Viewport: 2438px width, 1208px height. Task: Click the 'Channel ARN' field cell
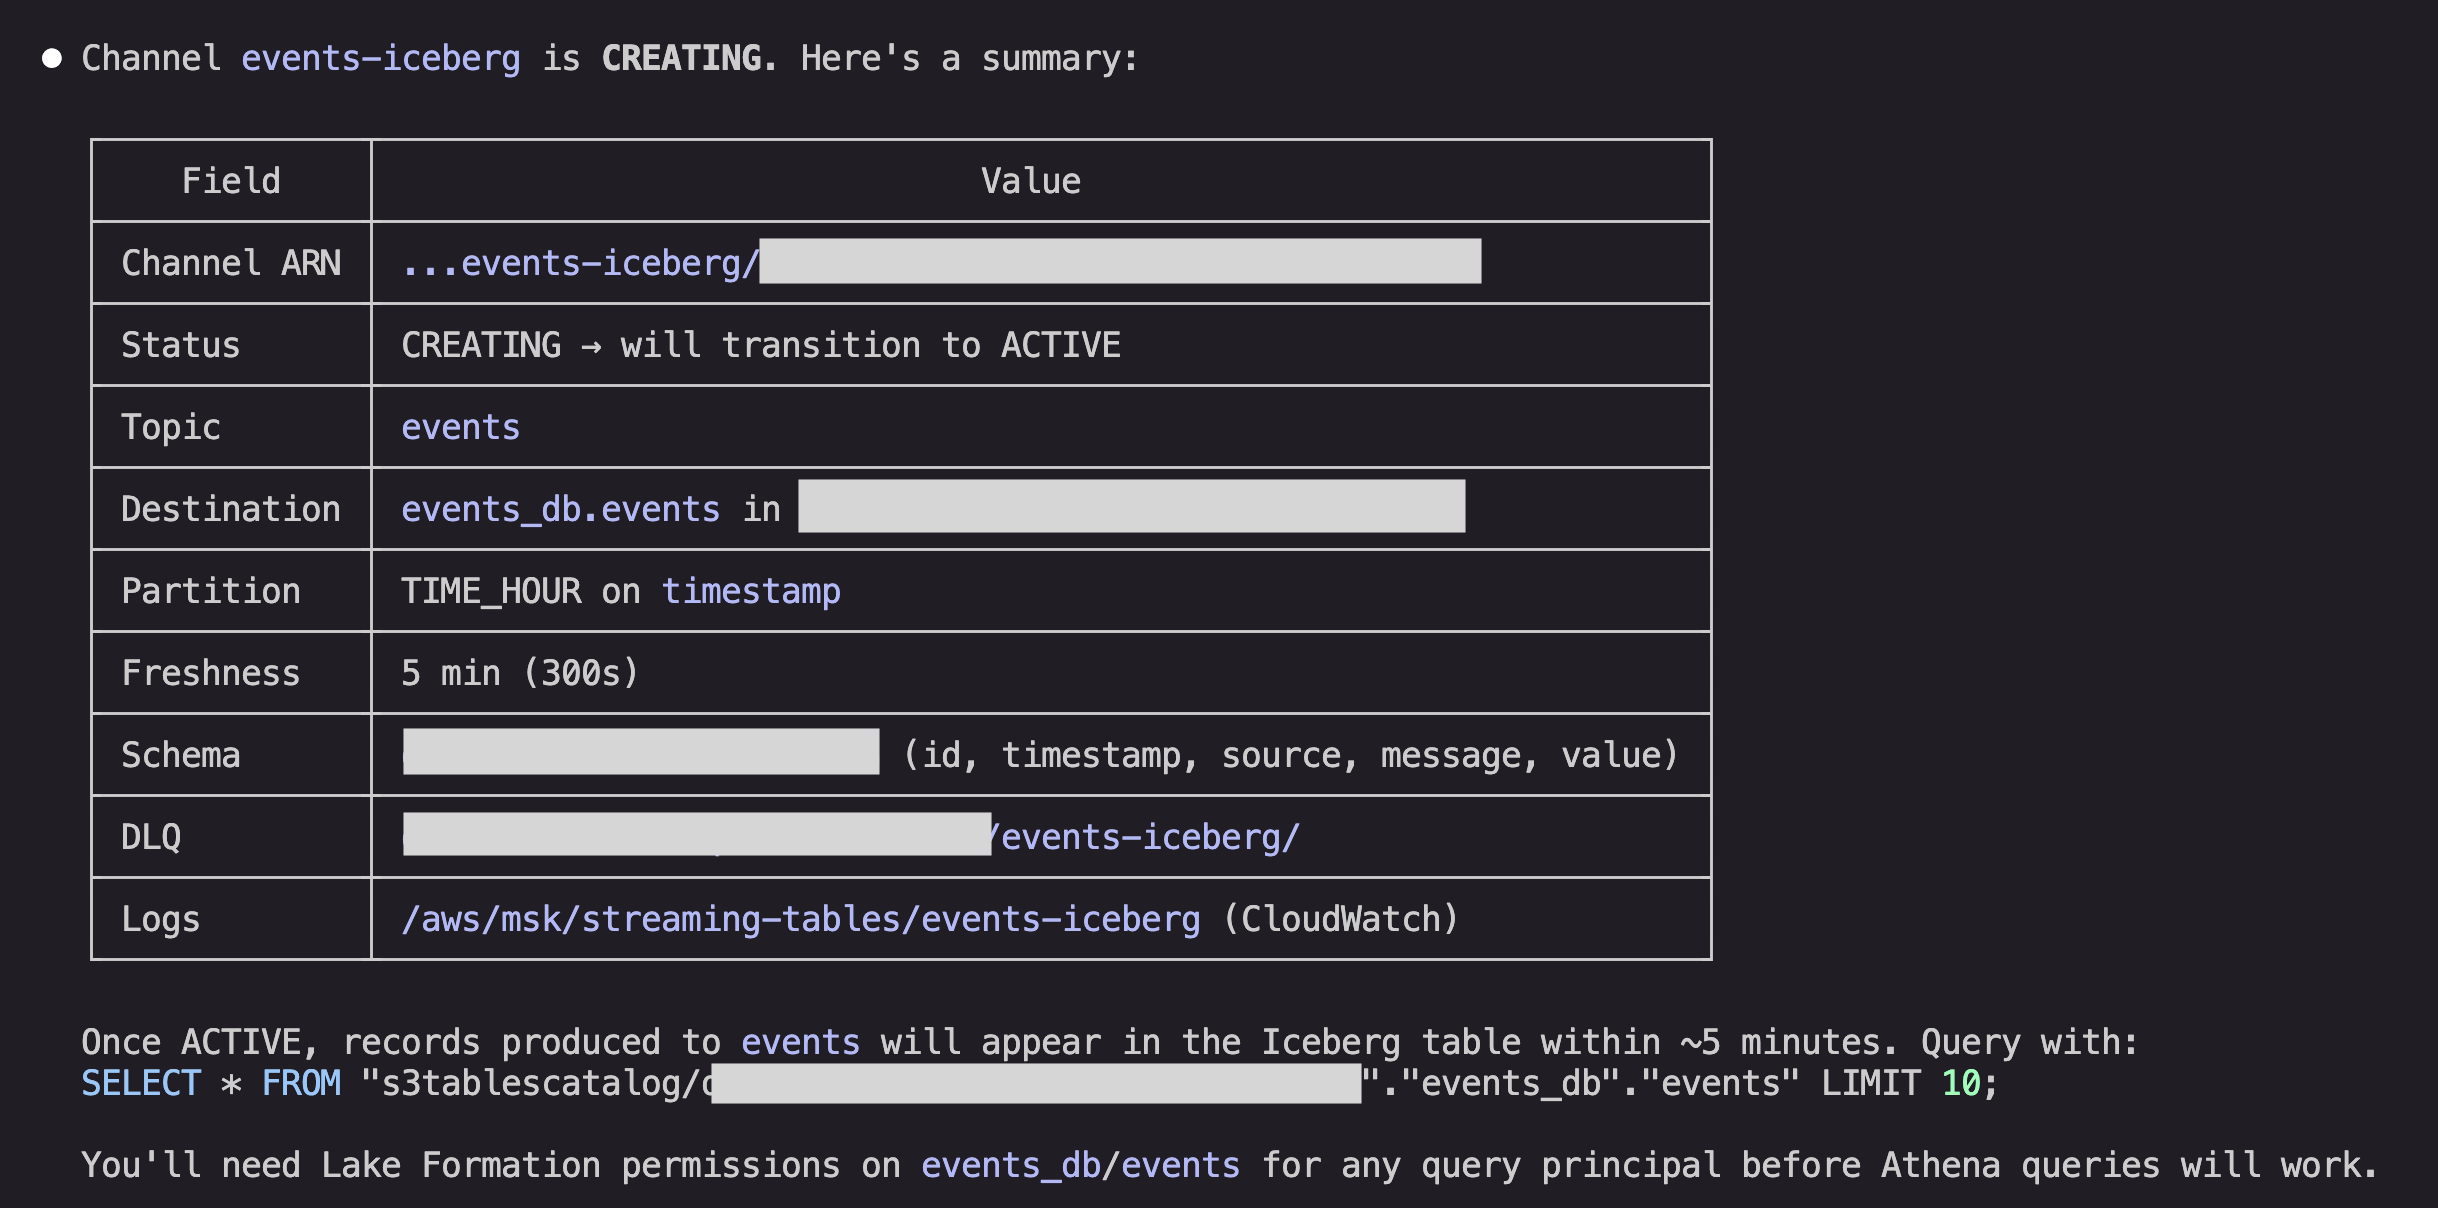coord(231,263)
